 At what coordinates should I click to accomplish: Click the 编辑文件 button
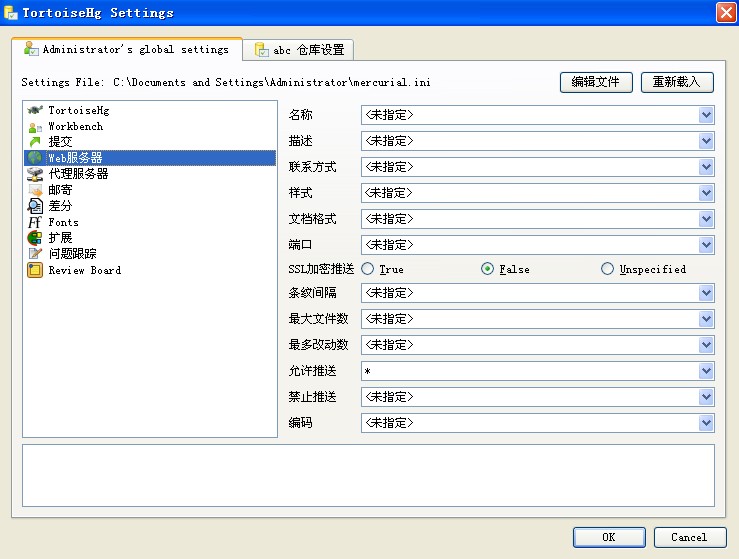[x=596, y=82]
